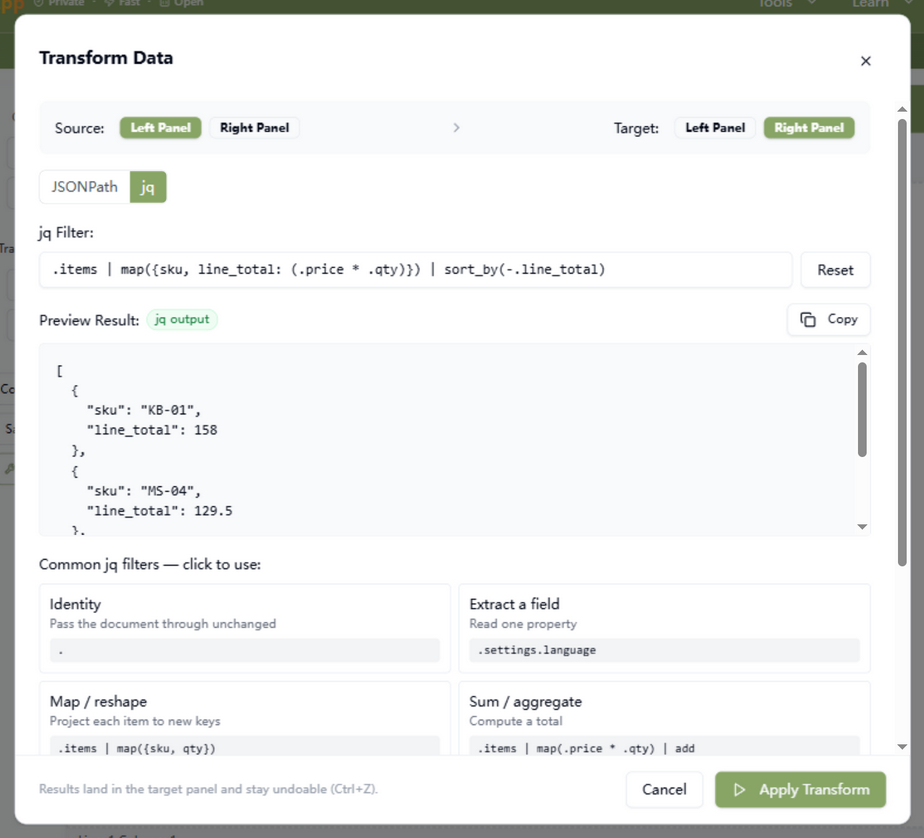Click the map(.price * .qty) | add snippet
This screenshot has width=924, height=838.
coord(664,746)
